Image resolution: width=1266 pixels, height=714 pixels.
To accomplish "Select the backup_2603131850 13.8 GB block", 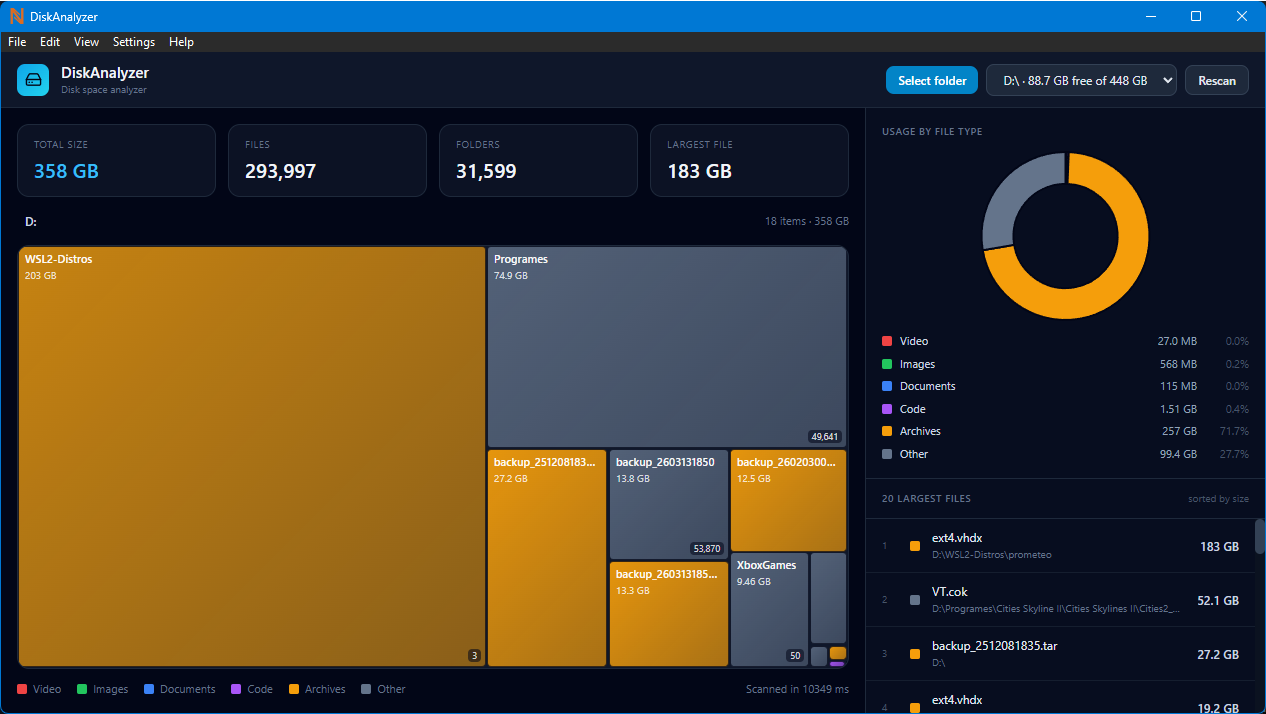I will [x=669, y=504].
